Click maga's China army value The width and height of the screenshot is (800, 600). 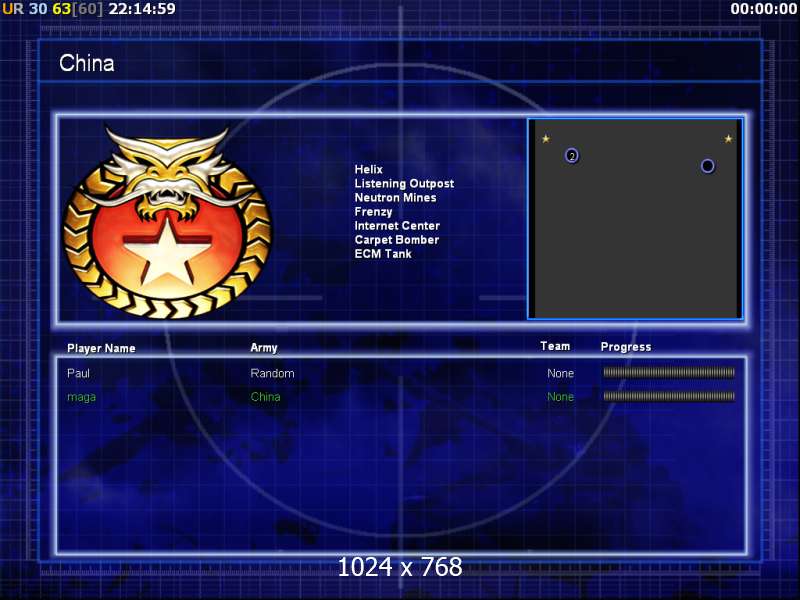pyautogui.click(x=265, y=397)
